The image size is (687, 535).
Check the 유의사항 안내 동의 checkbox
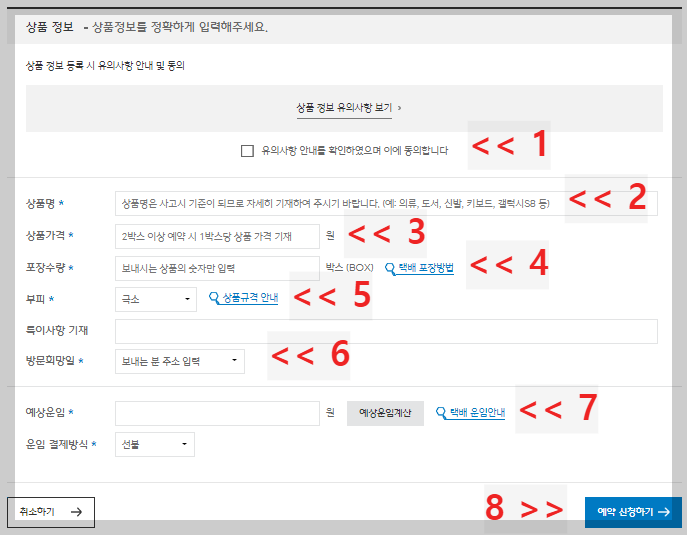[247, 151]
